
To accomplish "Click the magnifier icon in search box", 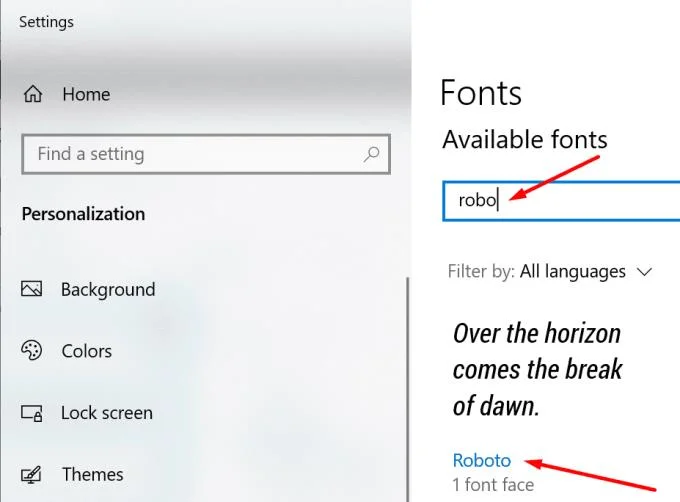I will pyautogui.click(x=371, y=154).
